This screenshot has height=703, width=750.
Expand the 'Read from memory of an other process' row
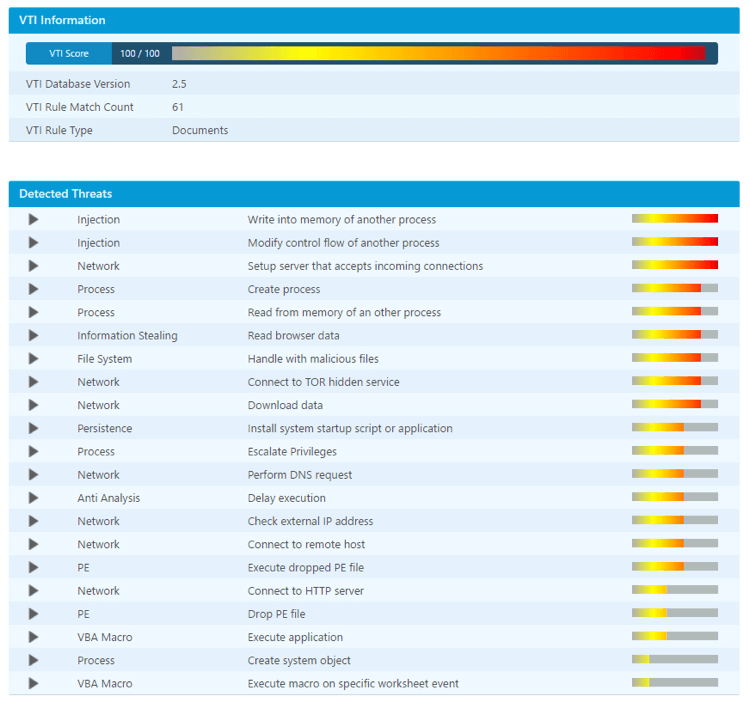tap(33, 312)
